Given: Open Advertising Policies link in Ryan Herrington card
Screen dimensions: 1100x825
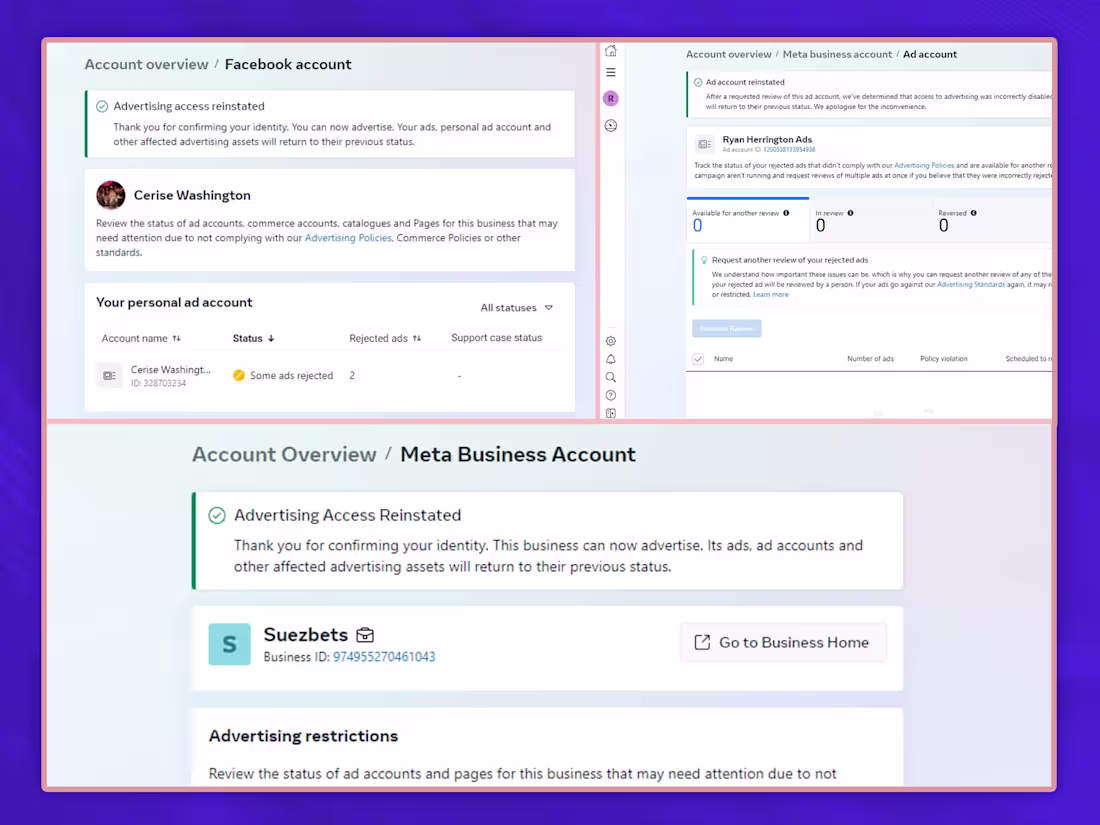Looking at the screenshot, I should click(924, 166).
